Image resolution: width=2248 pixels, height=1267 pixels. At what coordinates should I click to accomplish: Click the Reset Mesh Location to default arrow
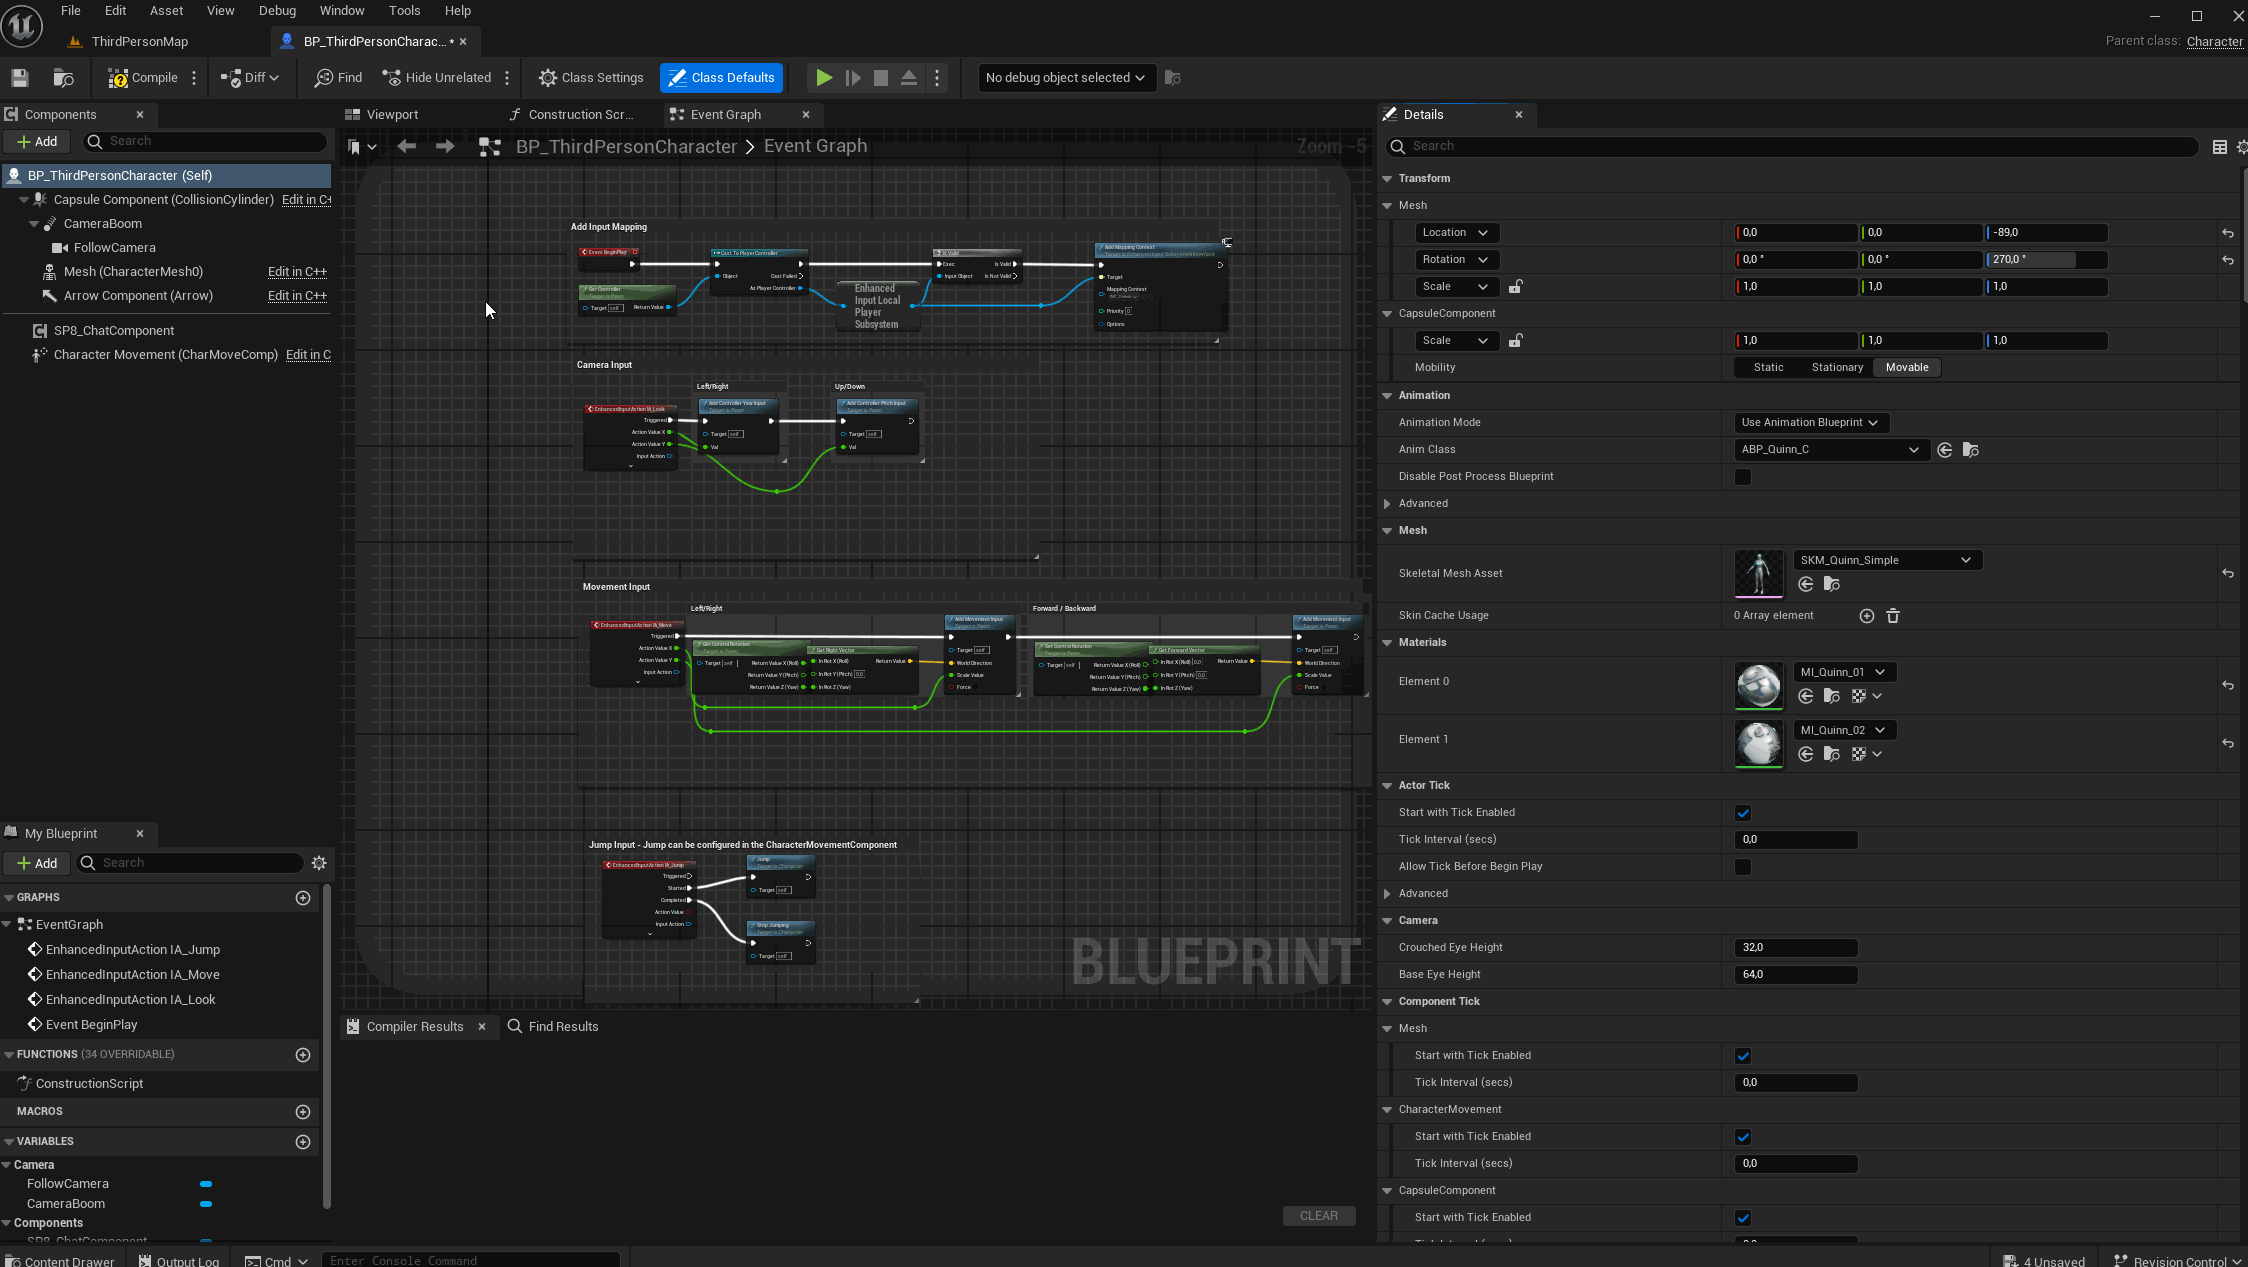point(2227,233)
